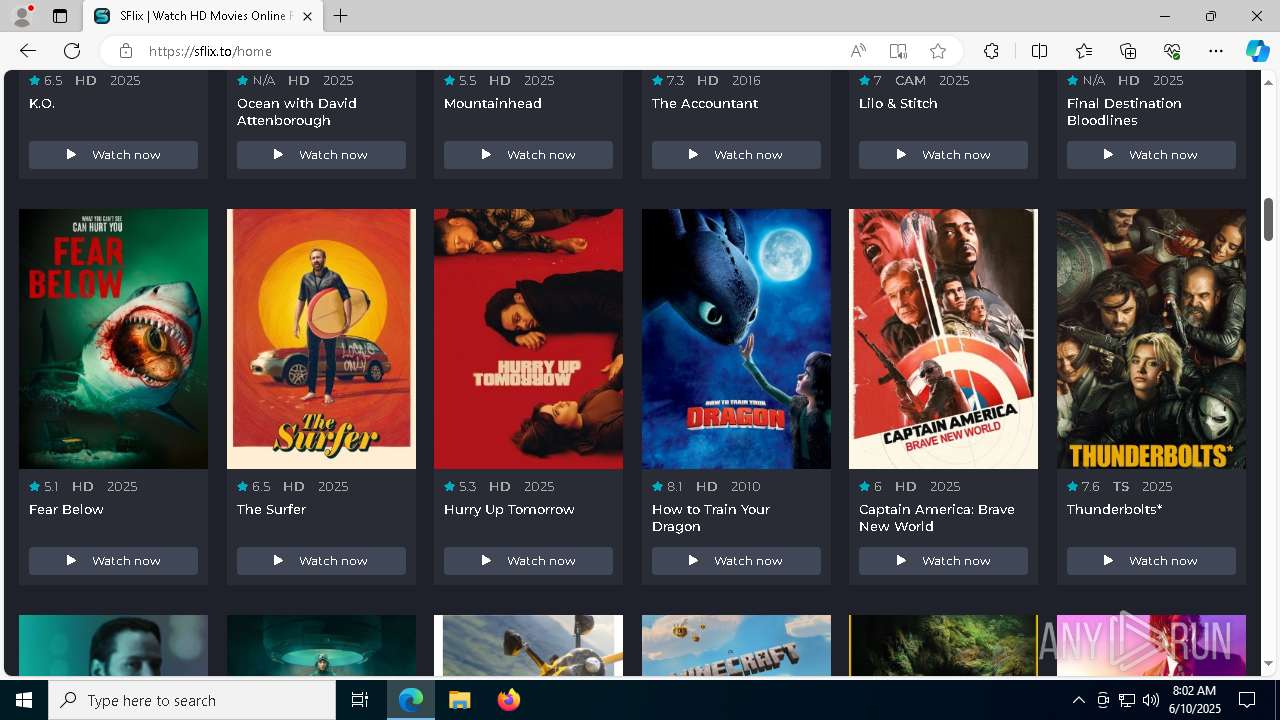
Task: Open the Favorites list icon
Action: [1084, 51]
